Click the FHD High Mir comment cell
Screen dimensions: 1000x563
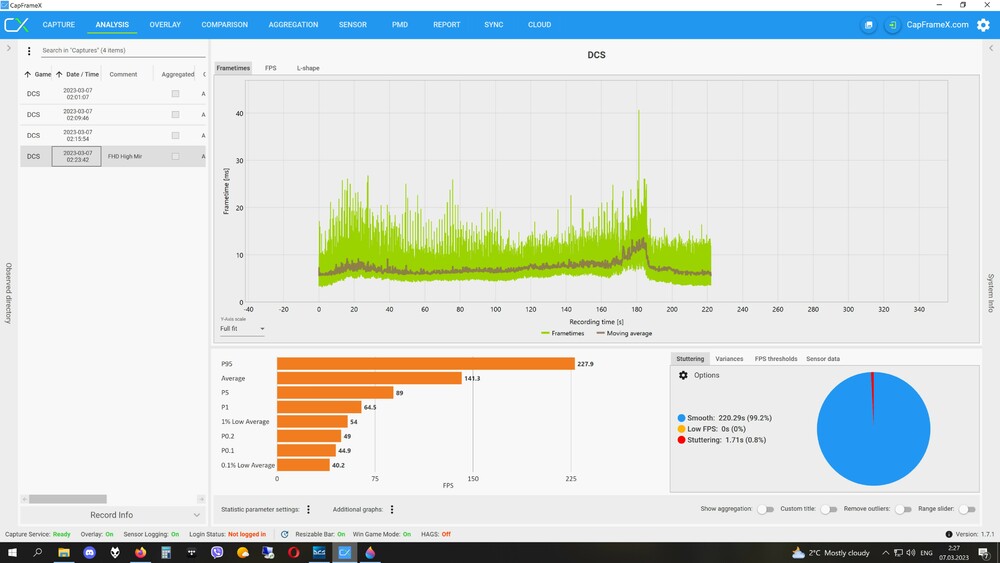tap(125, 156)
